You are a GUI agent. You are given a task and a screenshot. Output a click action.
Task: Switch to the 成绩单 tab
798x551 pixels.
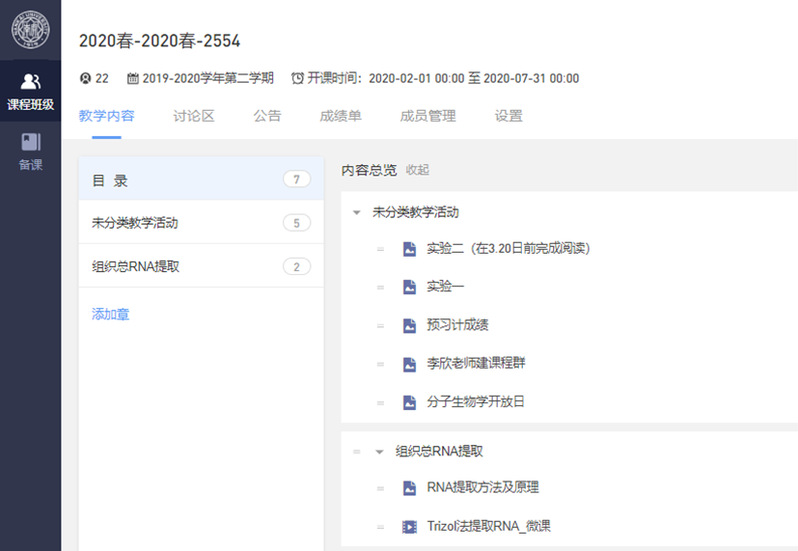click(x=340, y=116)
